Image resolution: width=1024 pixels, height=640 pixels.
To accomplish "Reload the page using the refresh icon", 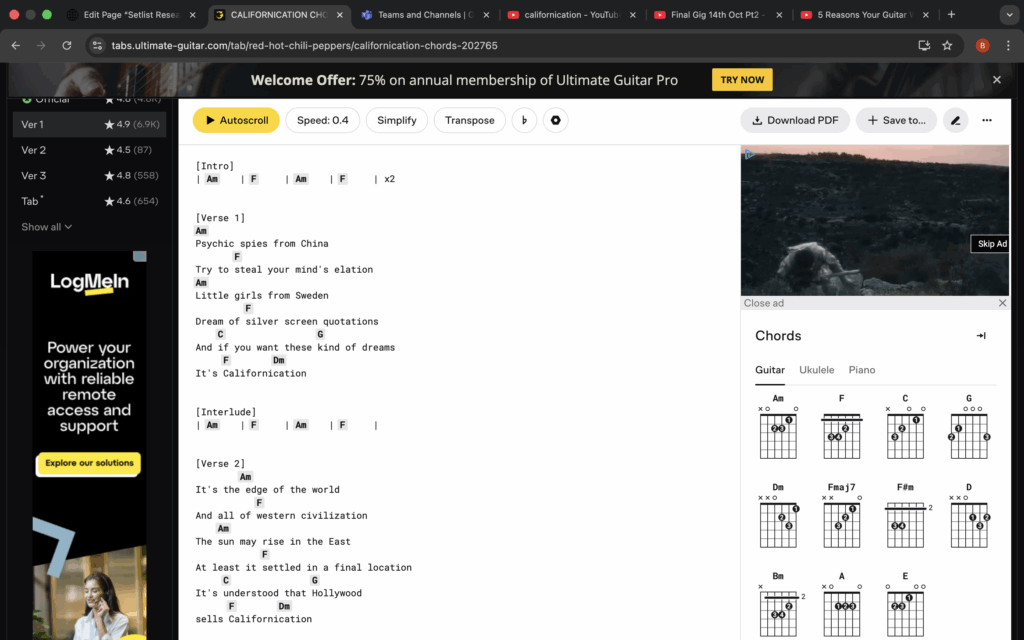I will 67,45.
